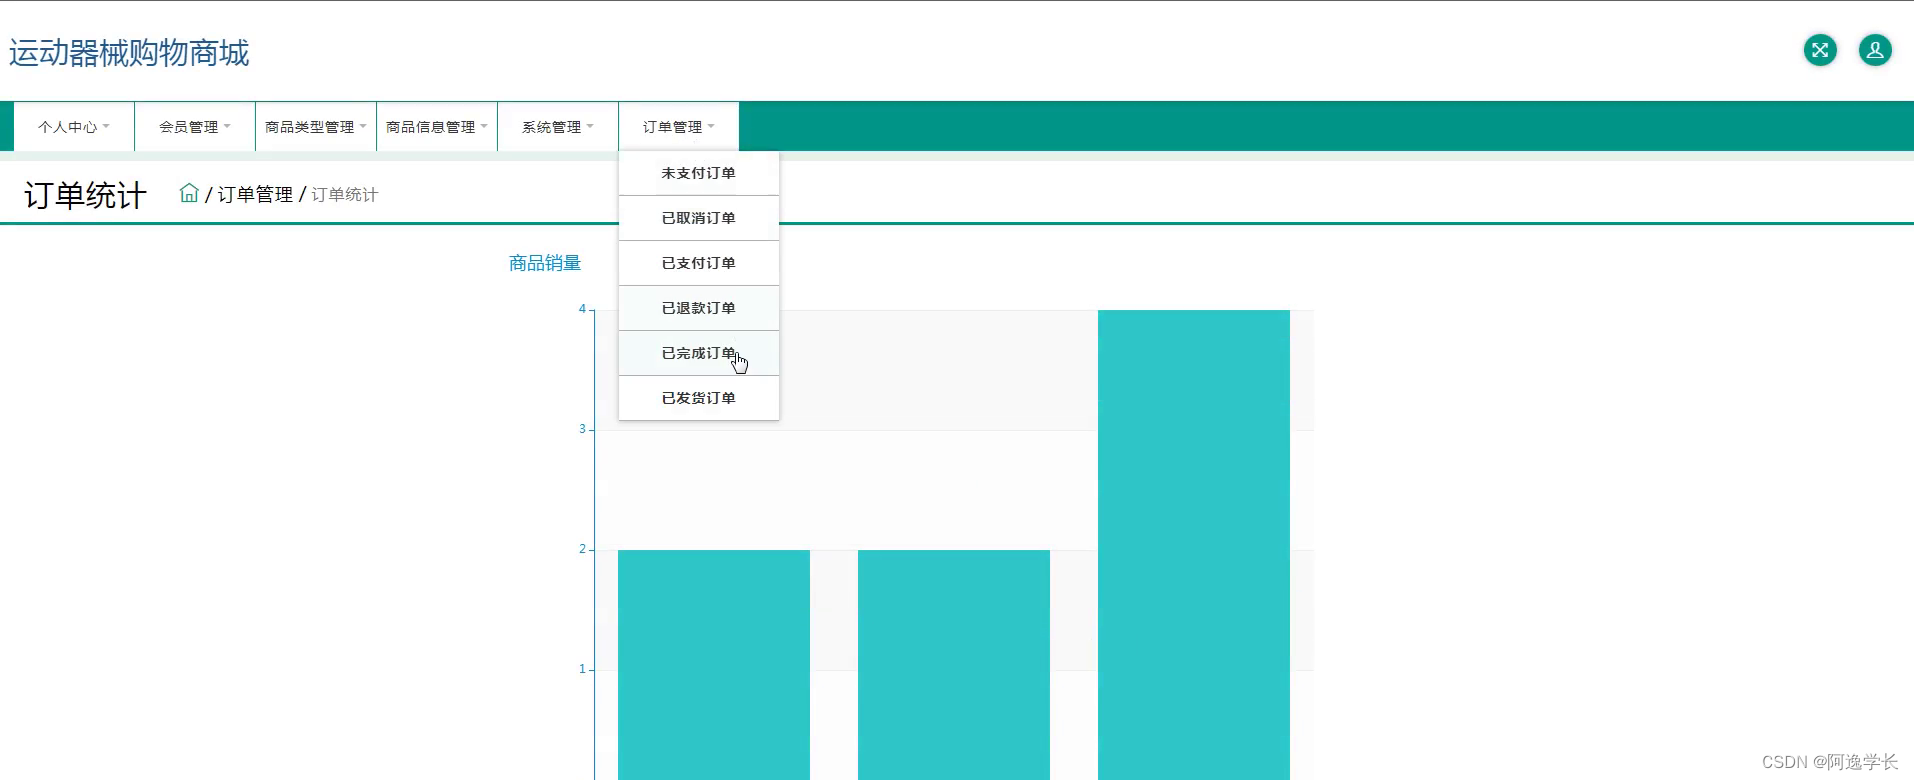Collapse the 订单管理 dropdown menu
This screenshot has width=1914, height=780.
click(x=679, y=127)
